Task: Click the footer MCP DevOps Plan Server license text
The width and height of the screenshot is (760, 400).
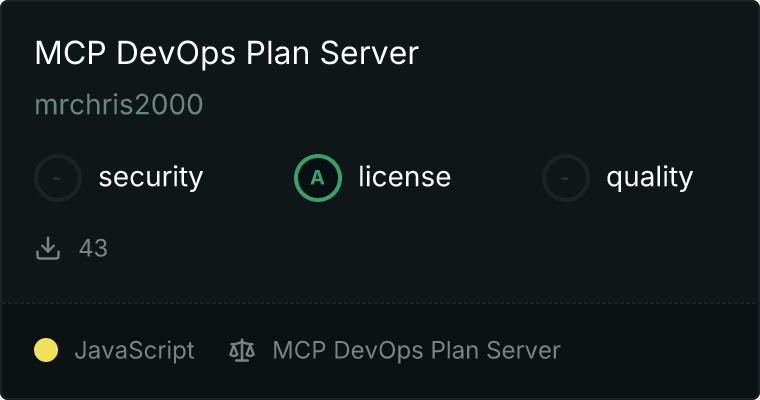Action: tap(416, 350)
